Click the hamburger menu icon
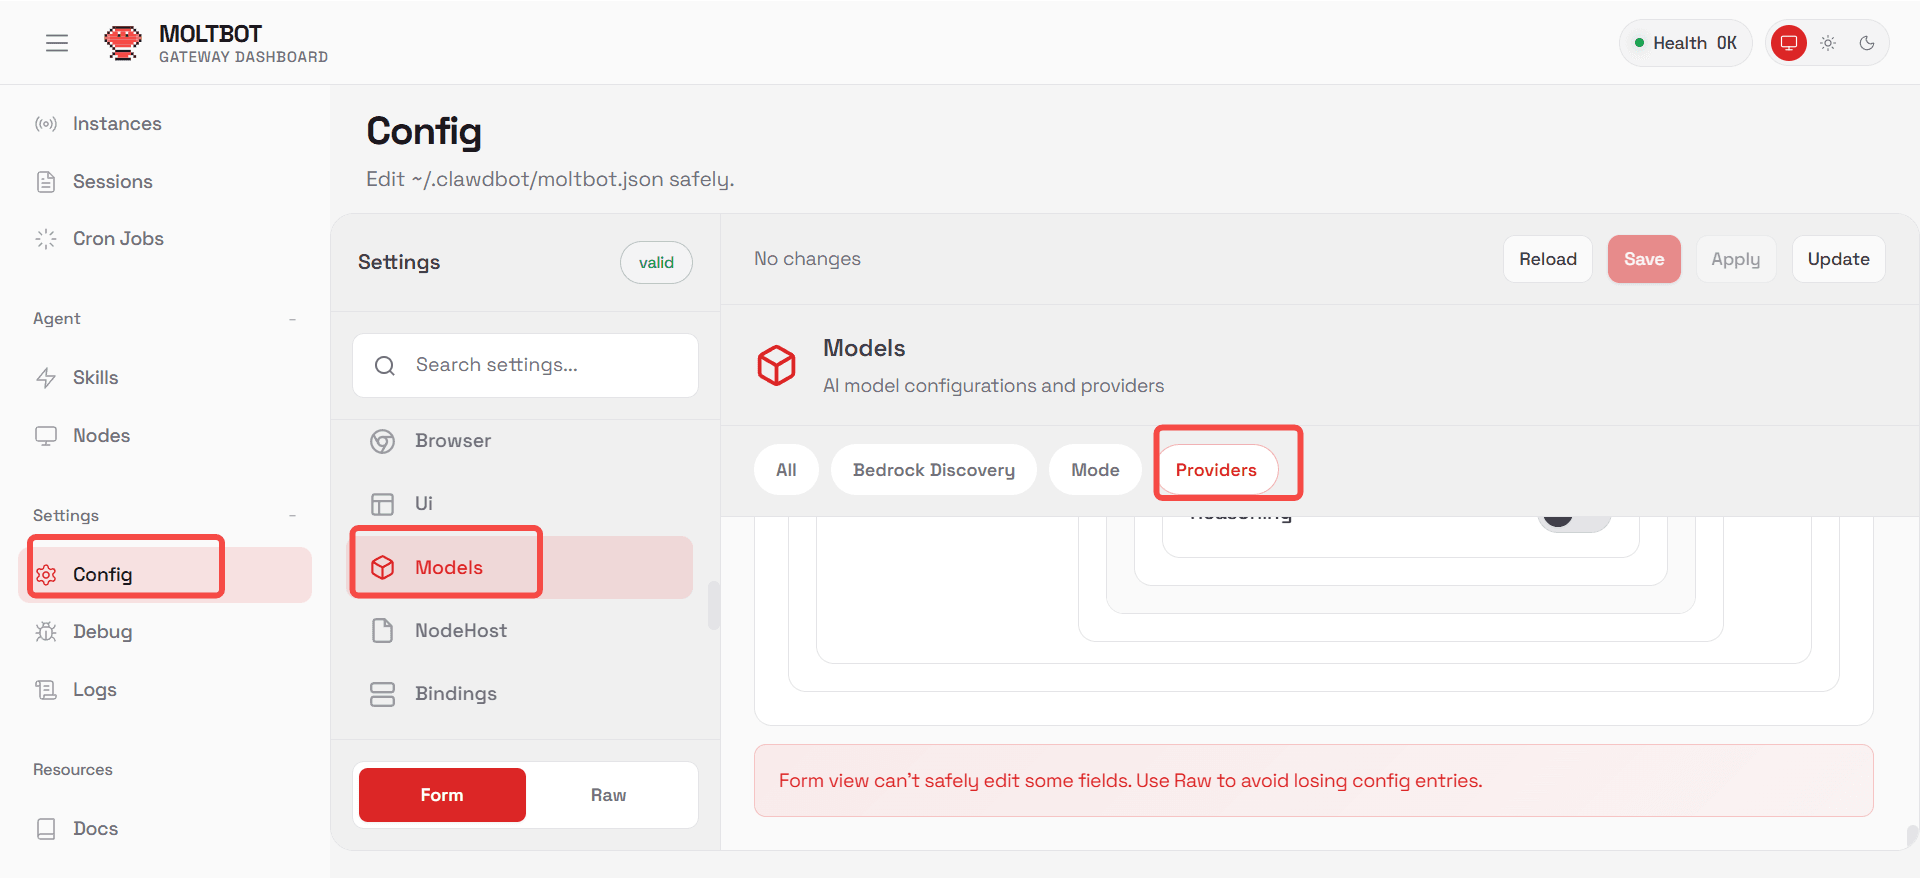The image size is (1920, 878). pos(57,43)
